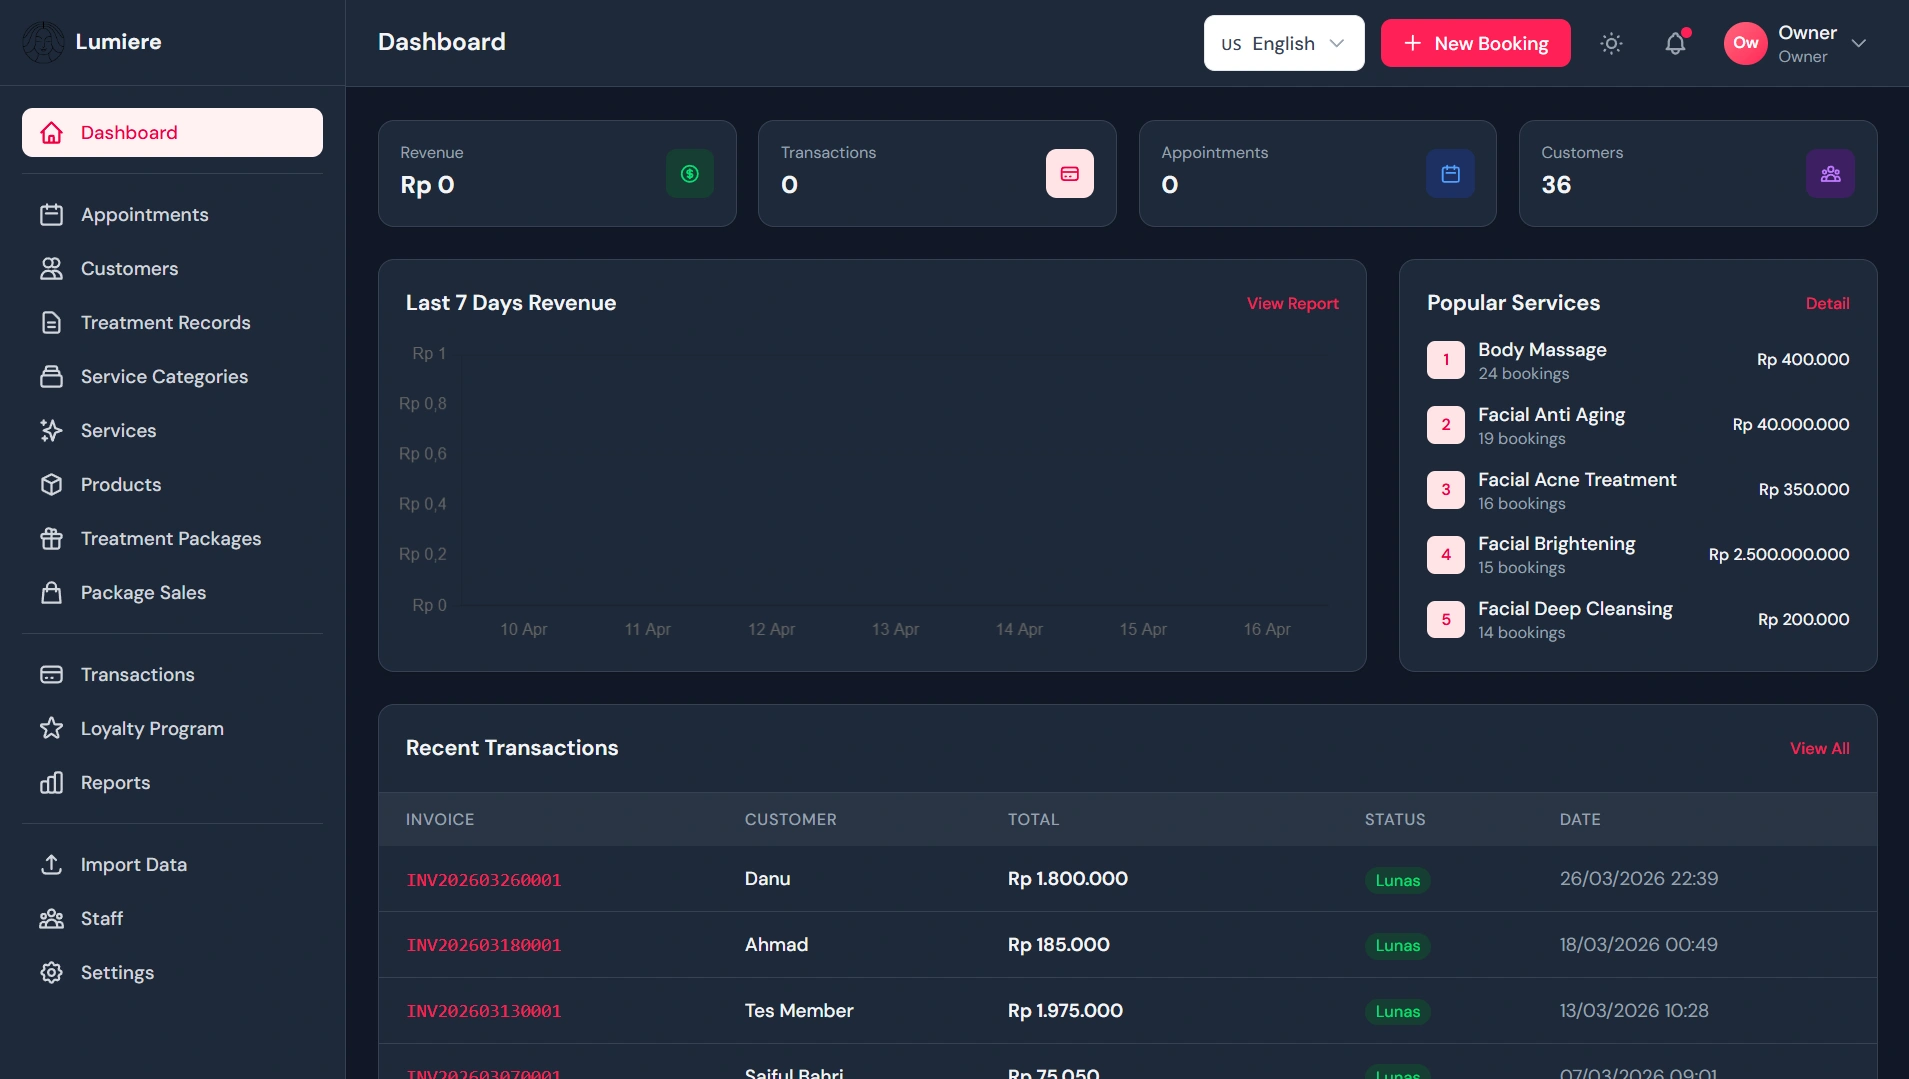1909x1079 pixels.
Task: Expand the Owner account menu chevron
Action: [1859, 43]
